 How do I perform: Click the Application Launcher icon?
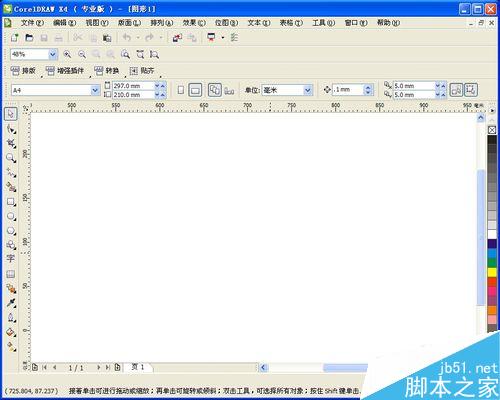(211, 37)
